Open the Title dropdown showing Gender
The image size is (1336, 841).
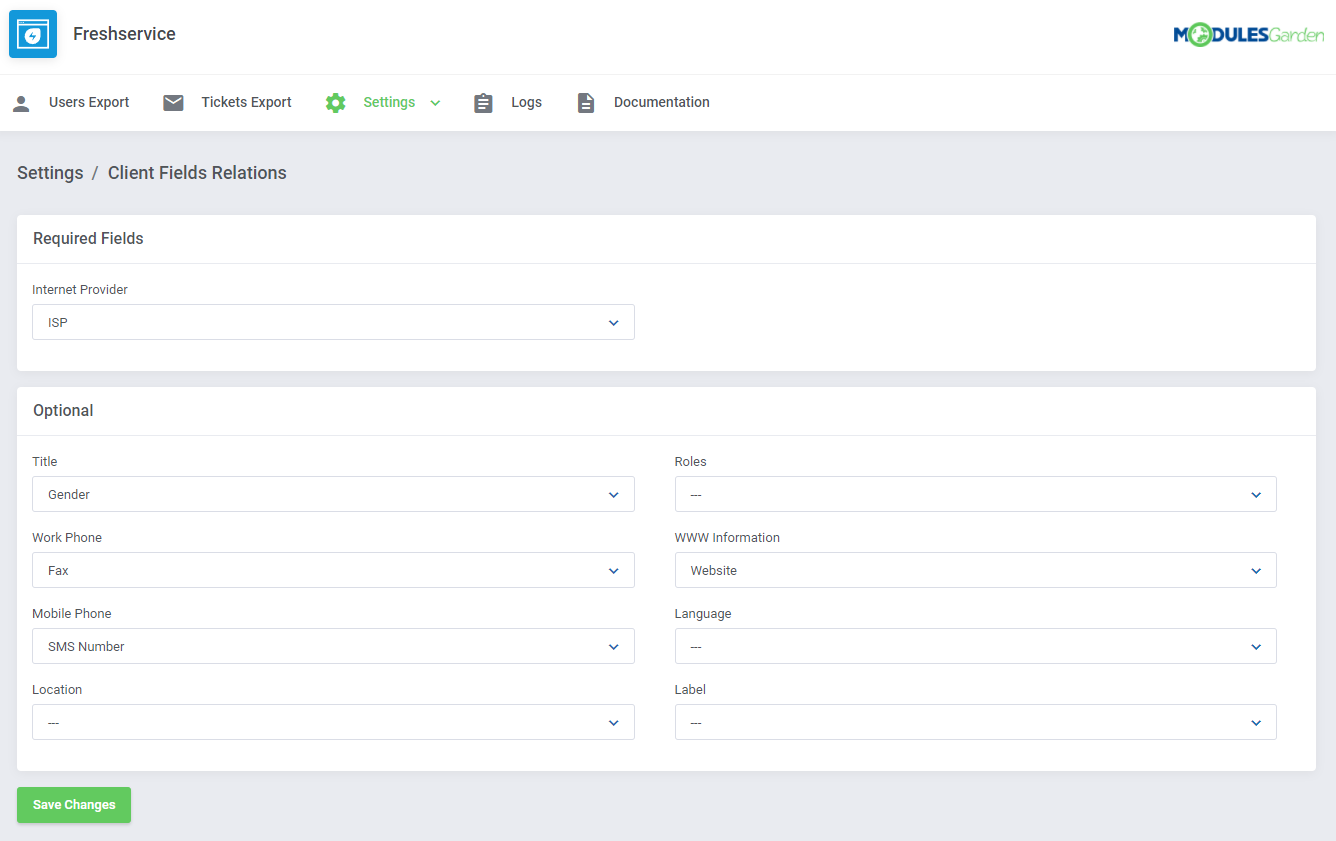click(x=333, y=494)
